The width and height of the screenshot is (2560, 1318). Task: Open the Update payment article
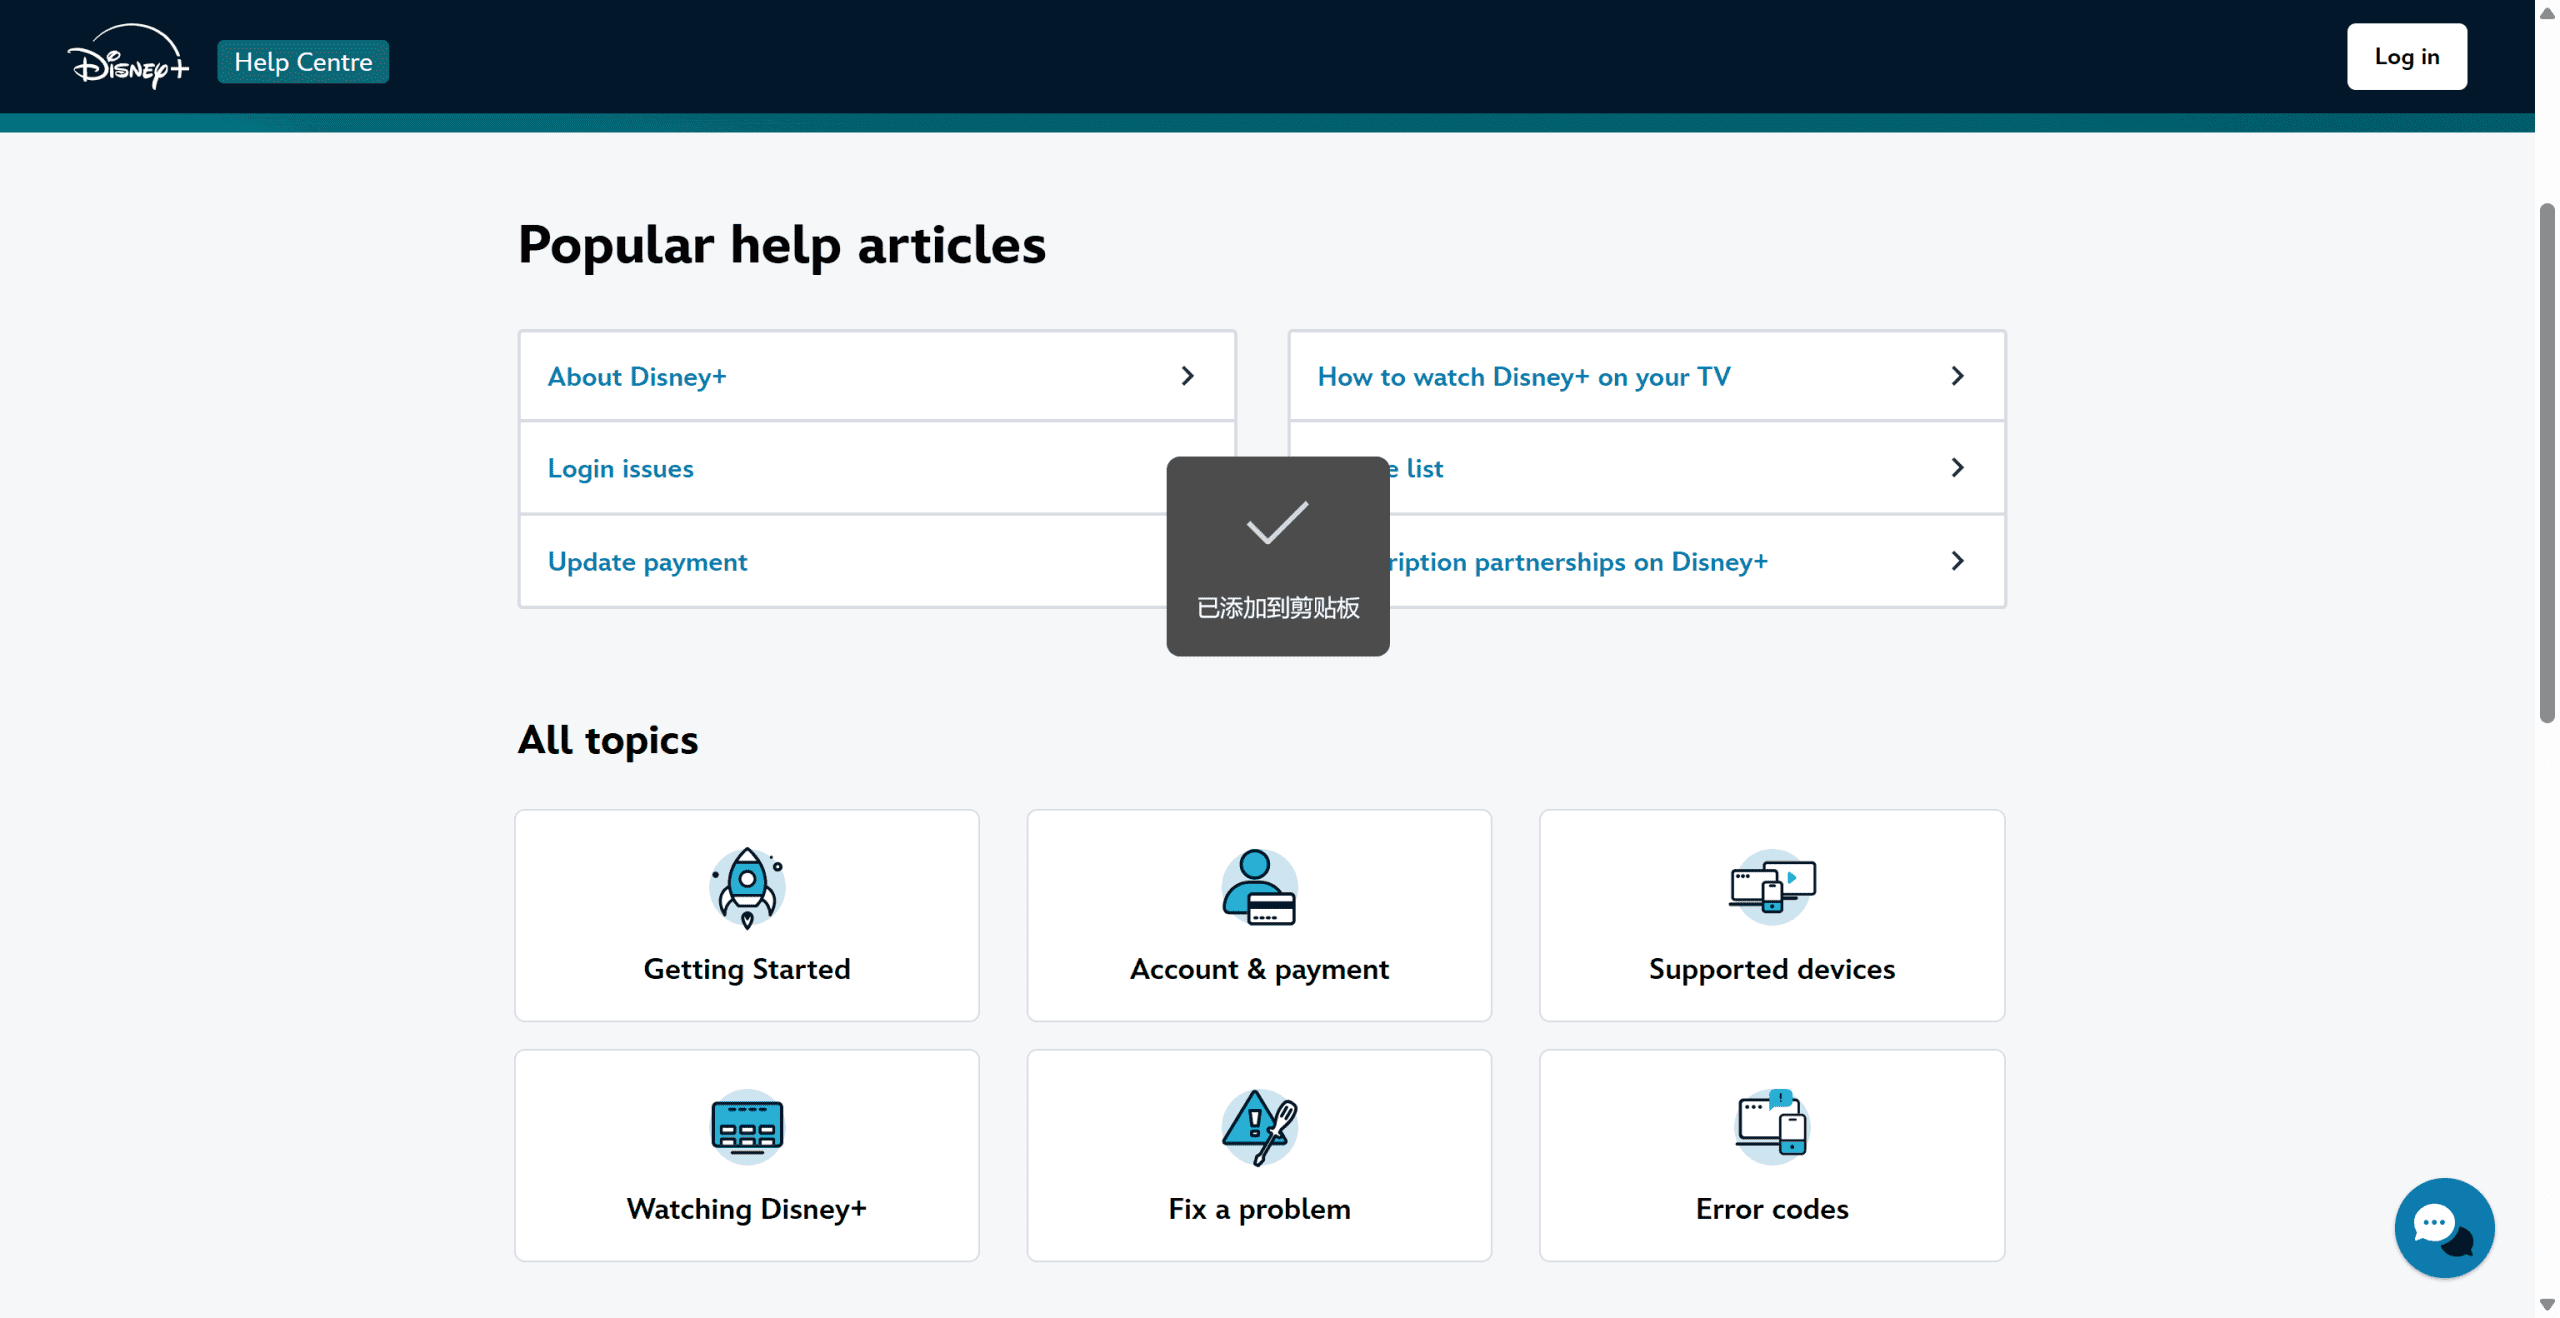coord(647,562)
